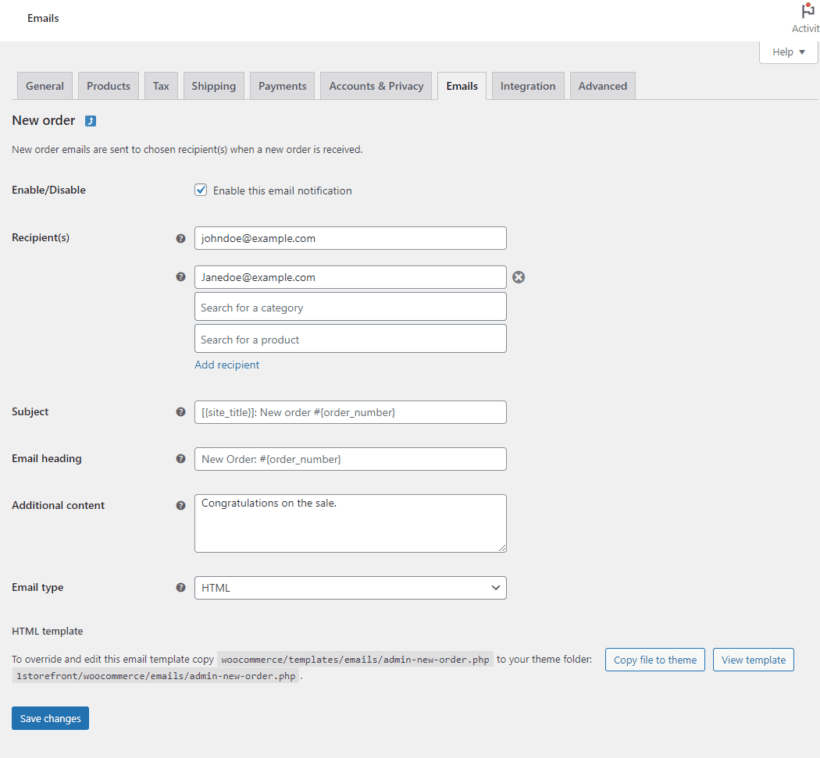Switch to the Shipping tab
The width and height of the screenshot is (820, 758).
pyautogui.click(x=214, y=86)
